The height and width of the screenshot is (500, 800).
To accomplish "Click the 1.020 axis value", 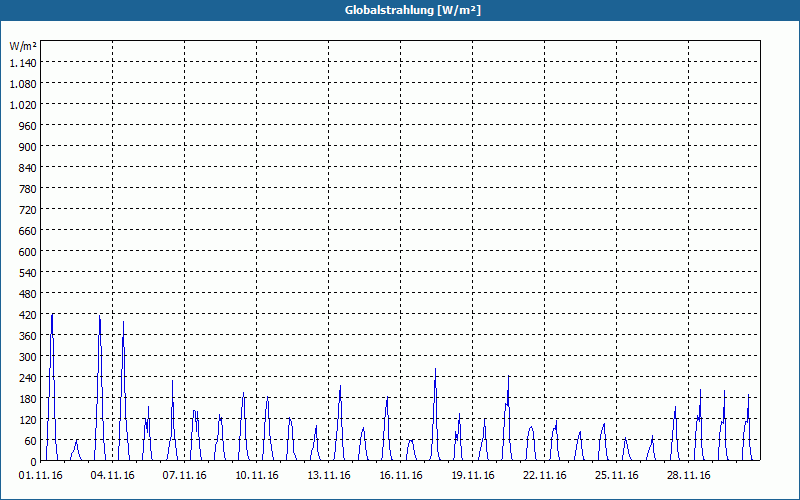I will click(x=23, y=105).
